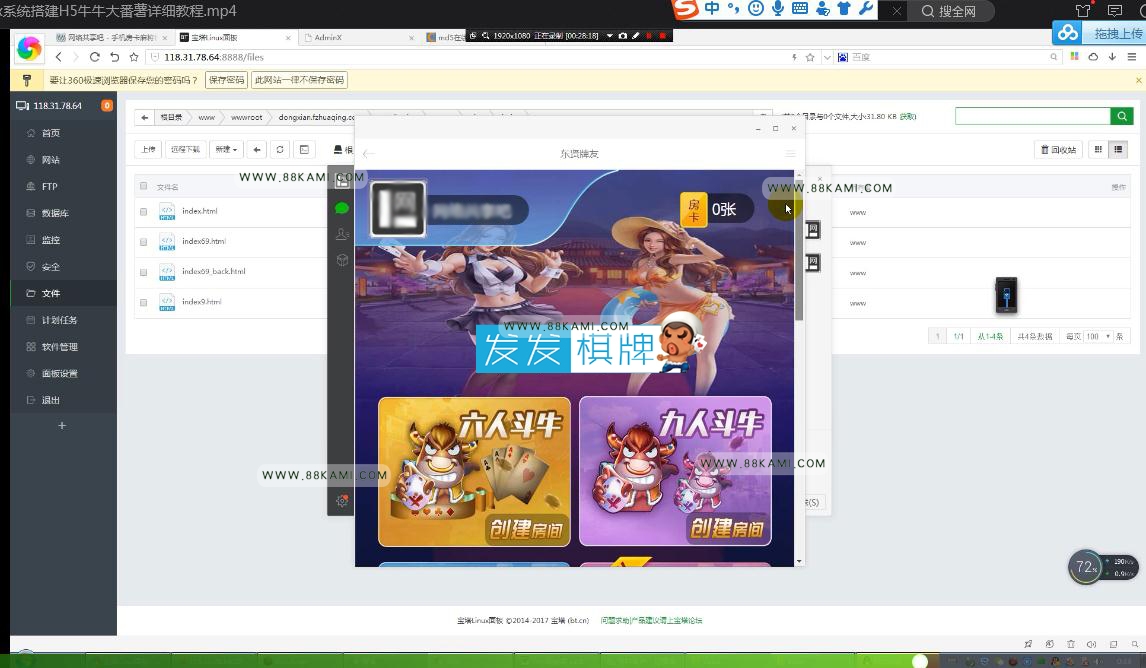The width and height of the screenshot is (1146, 668).
Task: Click the Sogou microphone voice input icon
Action: (x=778, y=9)
